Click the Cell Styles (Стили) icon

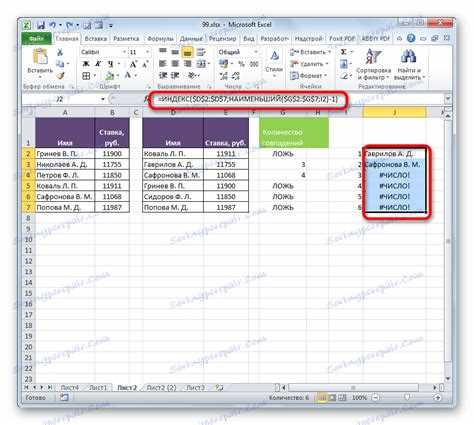point(274,62)
